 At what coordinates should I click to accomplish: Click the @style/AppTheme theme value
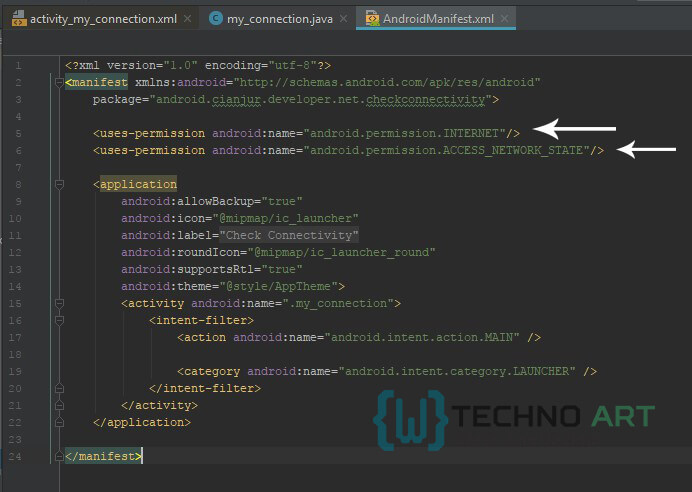coord(279,286)
